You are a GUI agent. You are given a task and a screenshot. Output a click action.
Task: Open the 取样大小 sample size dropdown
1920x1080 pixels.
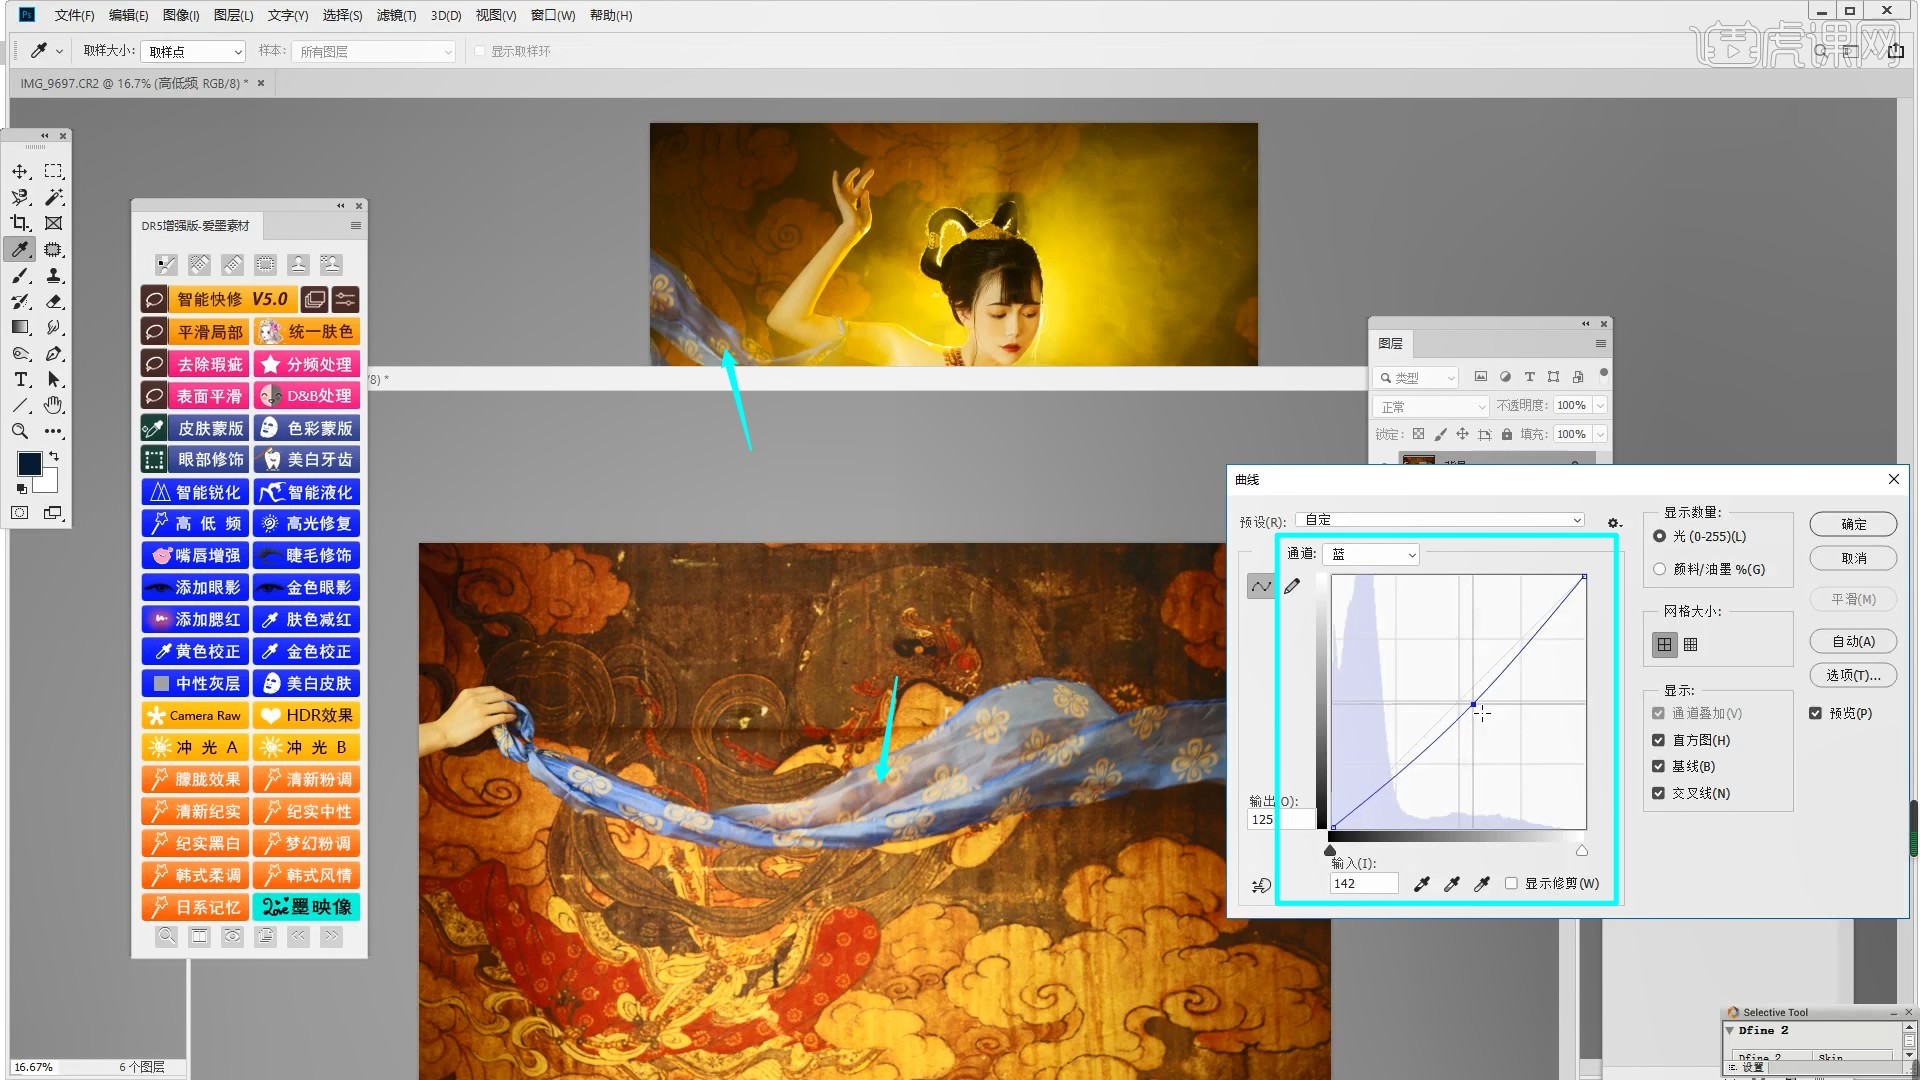(x=194, y=51)
